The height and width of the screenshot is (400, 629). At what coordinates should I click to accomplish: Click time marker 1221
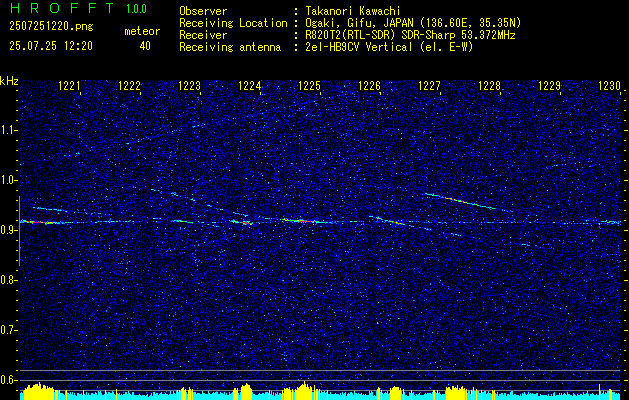(x=69, y=86)
